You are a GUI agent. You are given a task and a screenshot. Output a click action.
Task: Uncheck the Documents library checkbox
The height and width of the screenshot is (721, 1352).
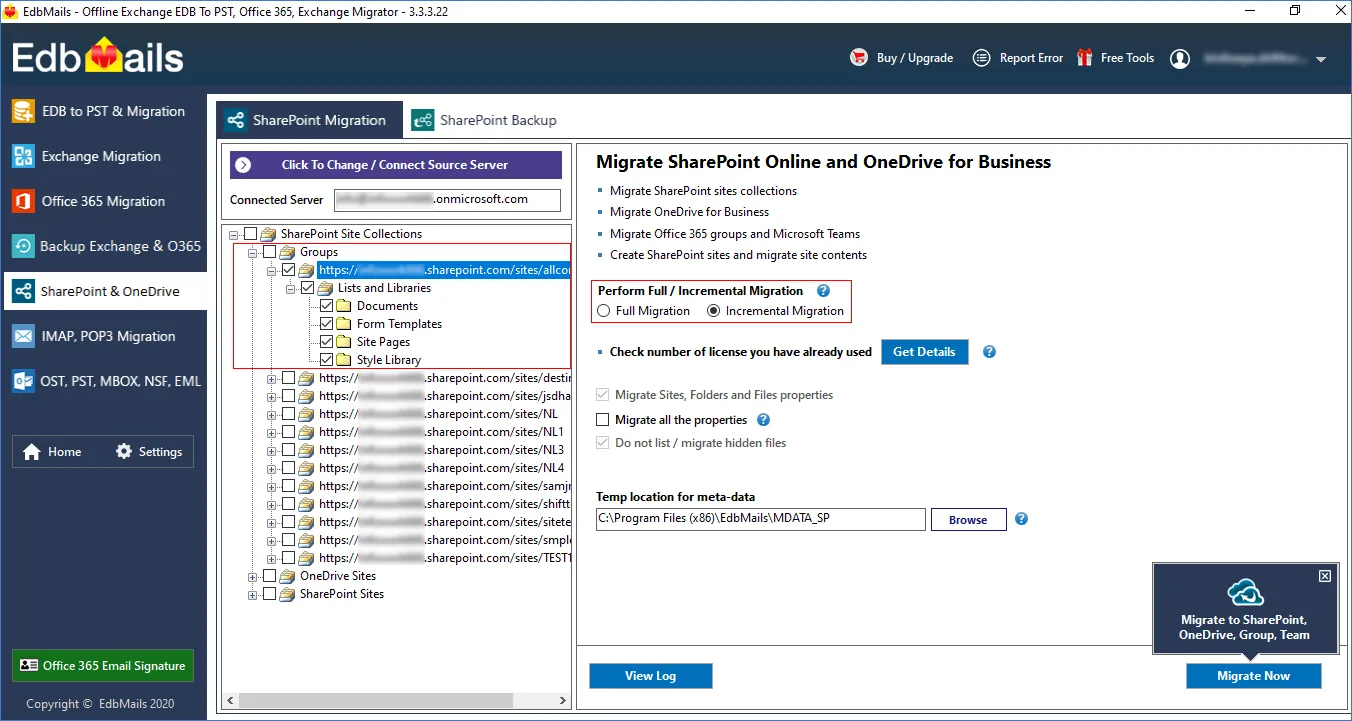pos(326,306)
